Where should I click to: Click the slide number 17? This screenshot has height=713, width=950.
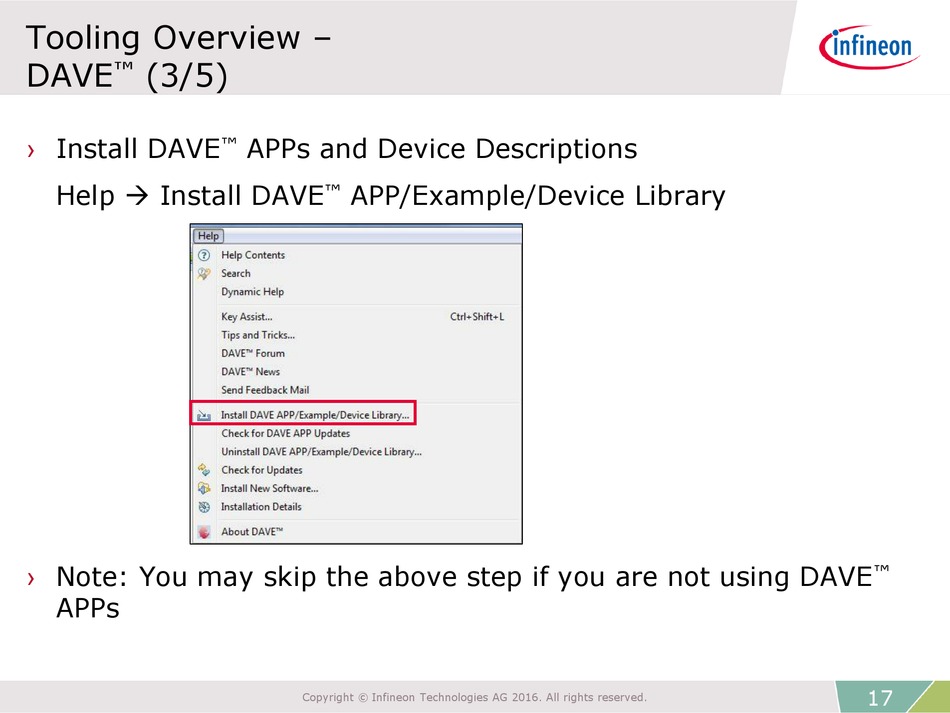880,698
